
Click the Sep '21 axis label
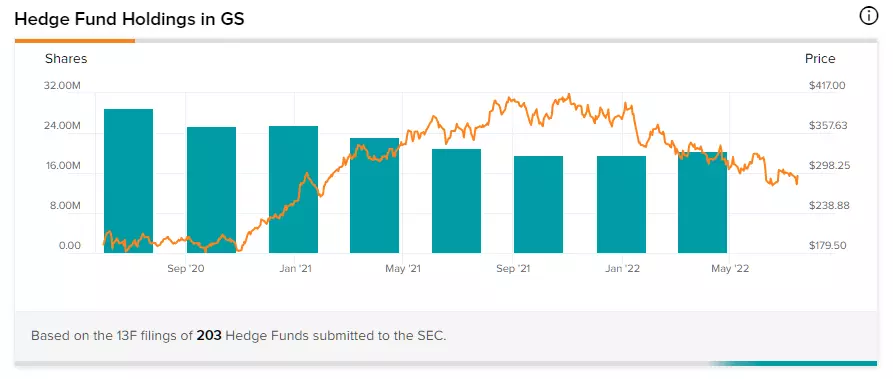513,268
